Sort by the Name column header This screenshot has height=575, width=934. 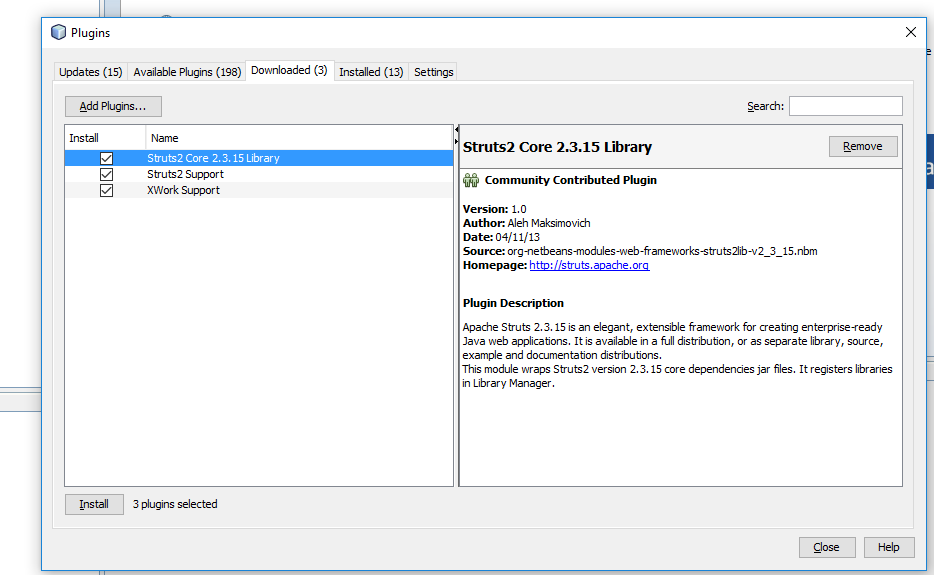point(299,138)
